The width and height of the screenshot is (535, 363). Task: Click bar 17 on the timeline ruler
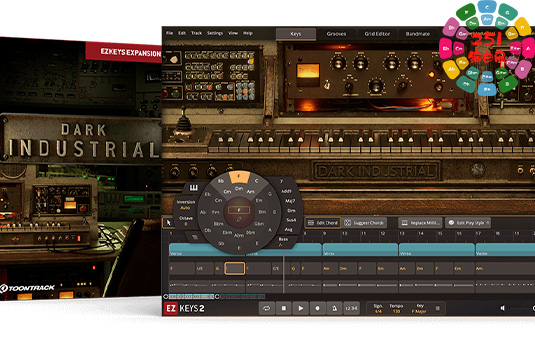478,233
